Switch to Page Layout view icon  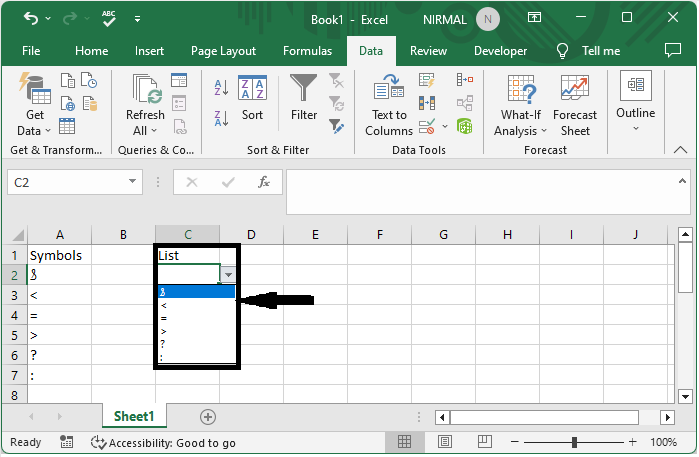click(x=444, y=442)
